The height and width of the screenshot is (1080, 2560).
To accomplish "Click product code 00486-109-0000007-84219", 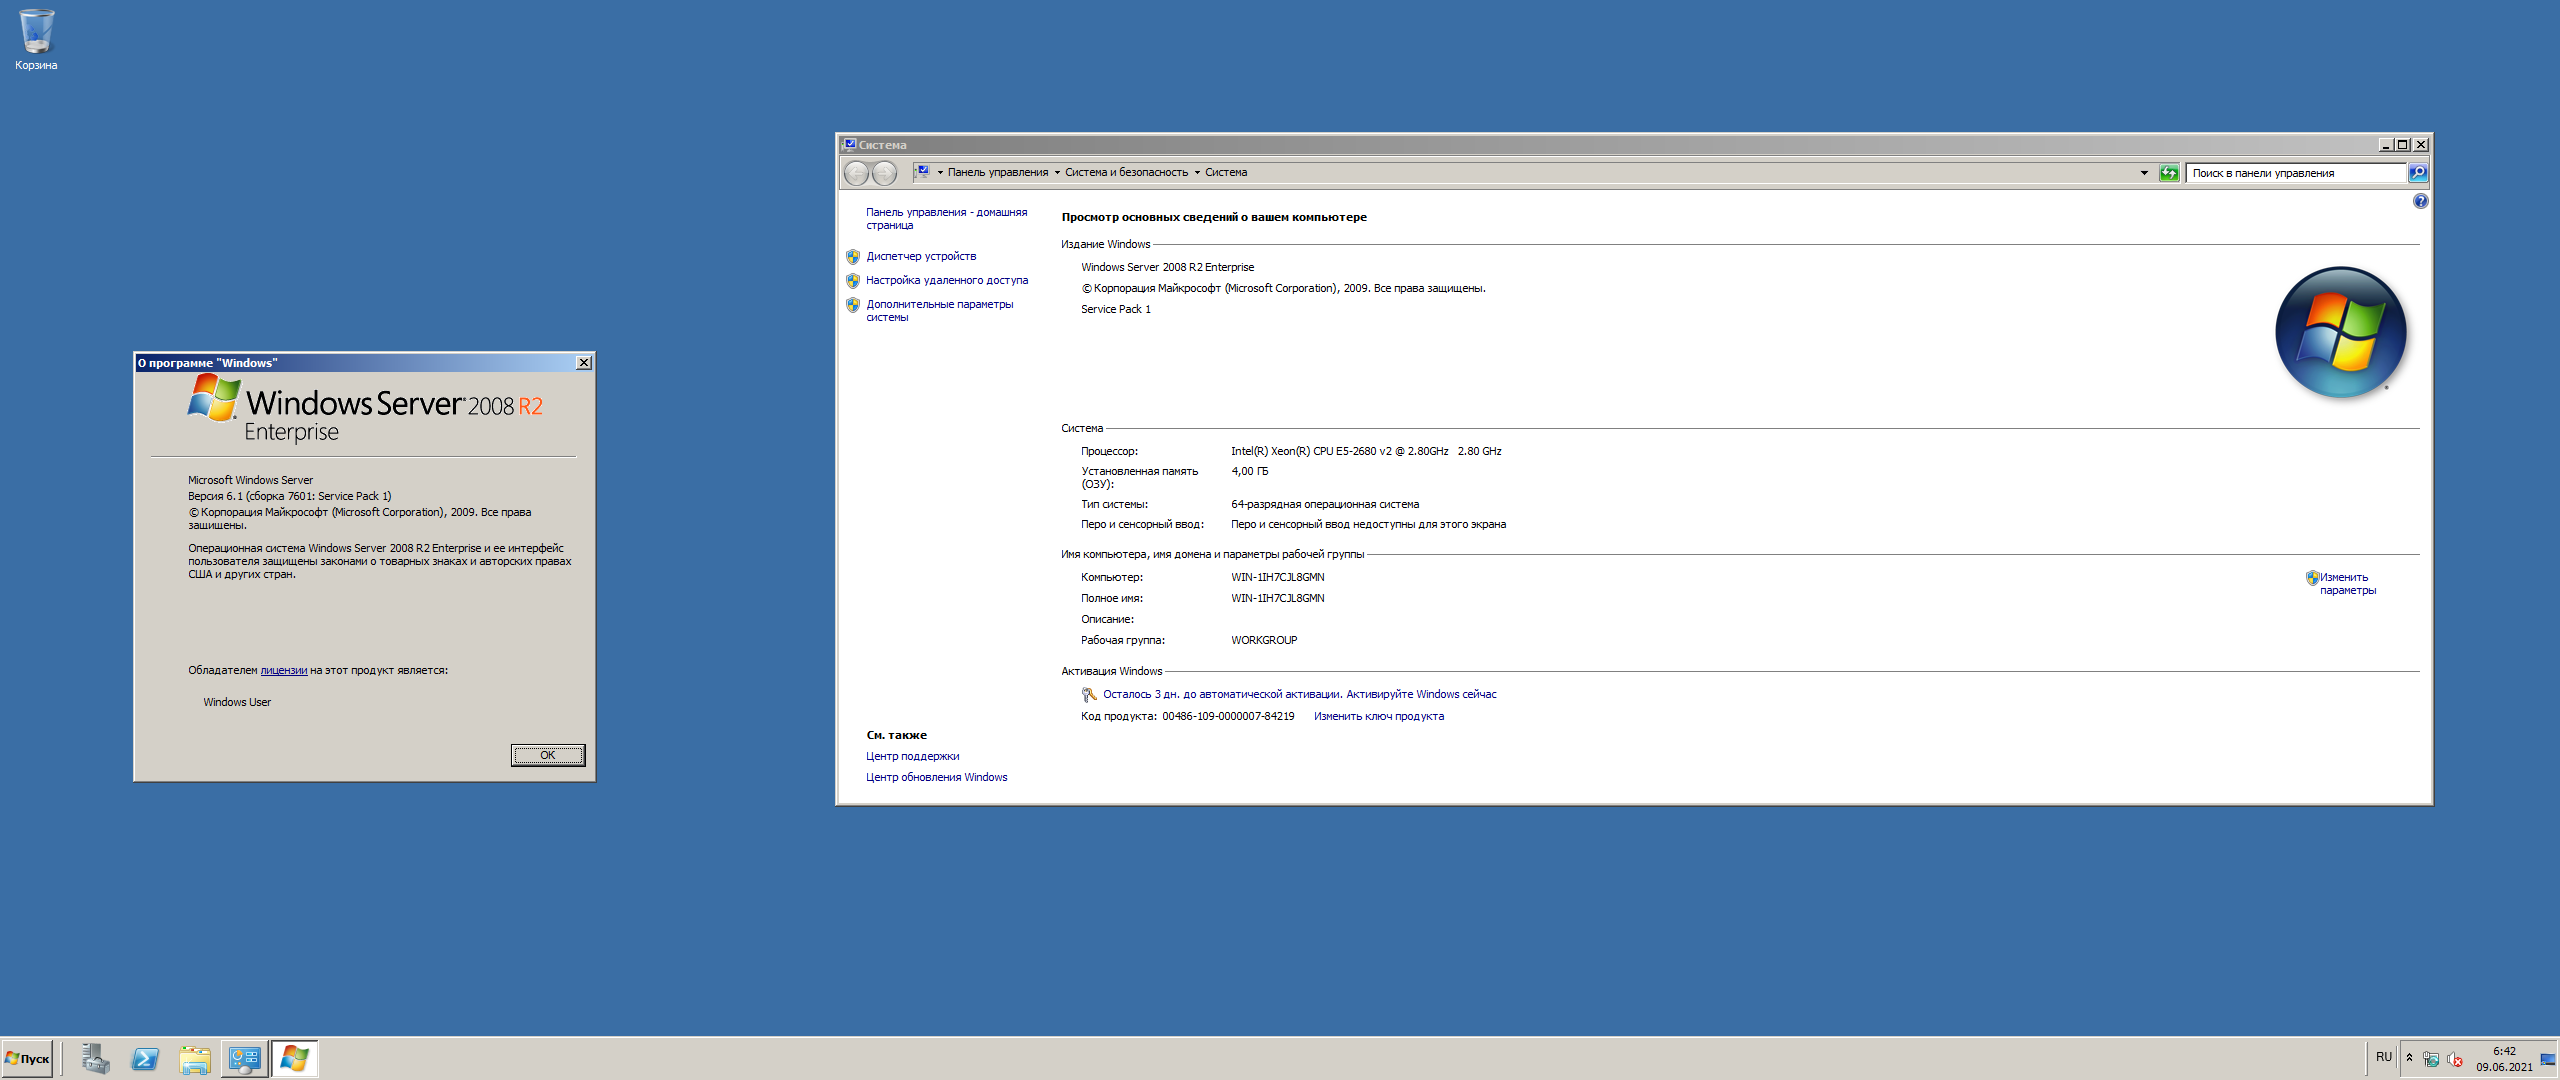I will click(1228, 717).
